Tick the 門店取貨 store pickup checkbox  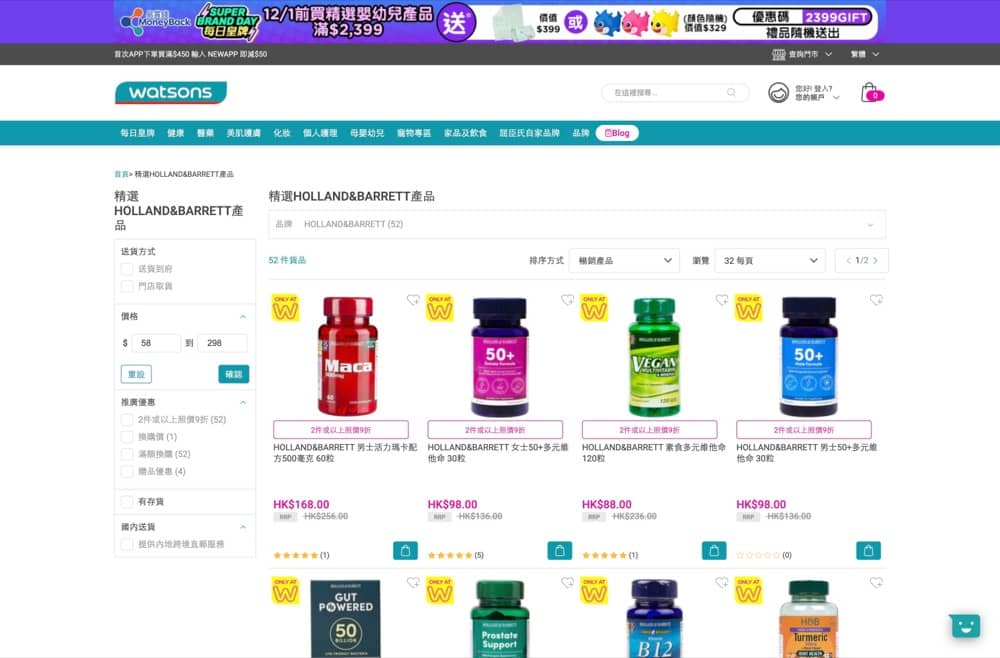[128, 286]
